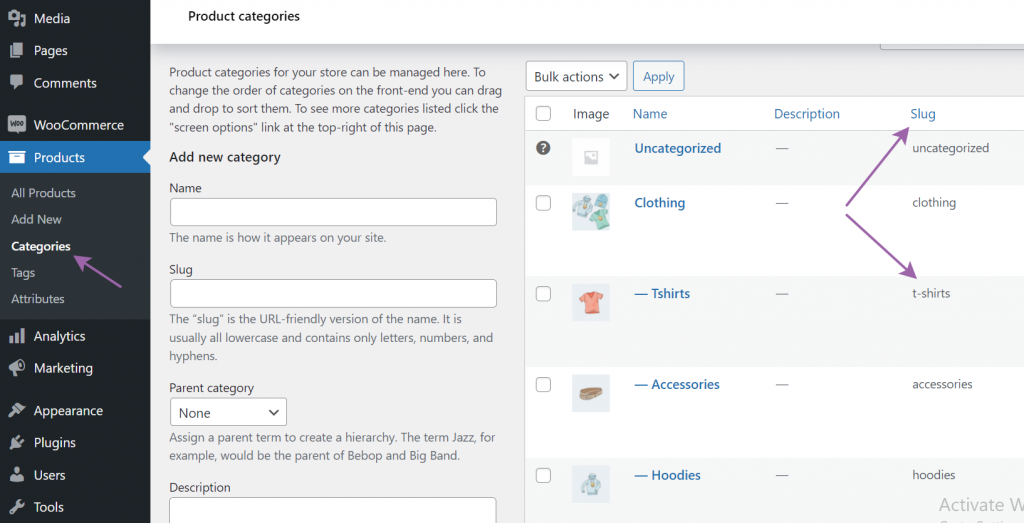Image resolution: width=1024 pixels, height=523 pixels.
Task: Click the Appearance paintbrush icon
Action: (x=17, y=410)
